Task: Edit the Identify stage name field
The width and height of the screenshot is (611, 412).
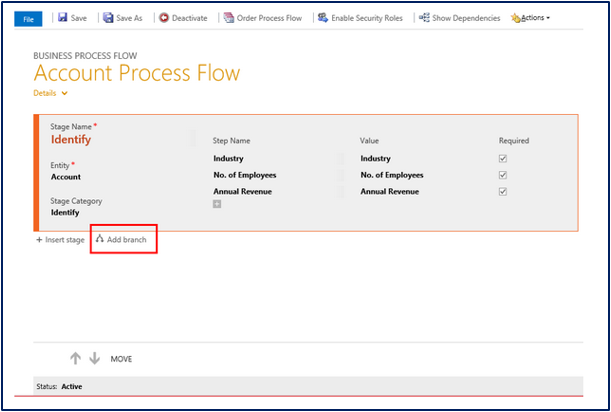Action: tap(78, 140)
